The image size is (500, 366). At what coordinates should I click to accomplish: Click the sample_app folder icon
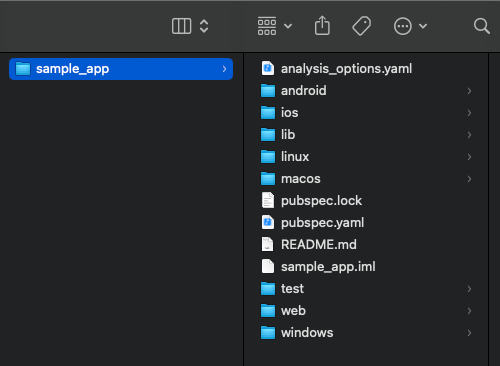[x=23, y=69]
